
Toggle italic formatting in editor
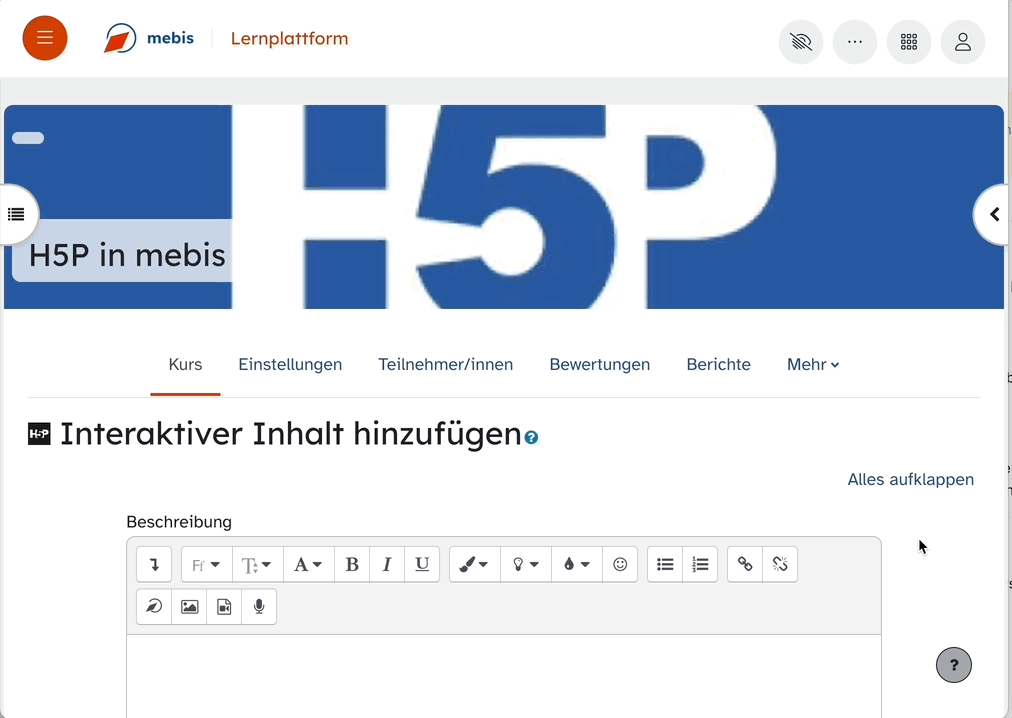point(387,564)
